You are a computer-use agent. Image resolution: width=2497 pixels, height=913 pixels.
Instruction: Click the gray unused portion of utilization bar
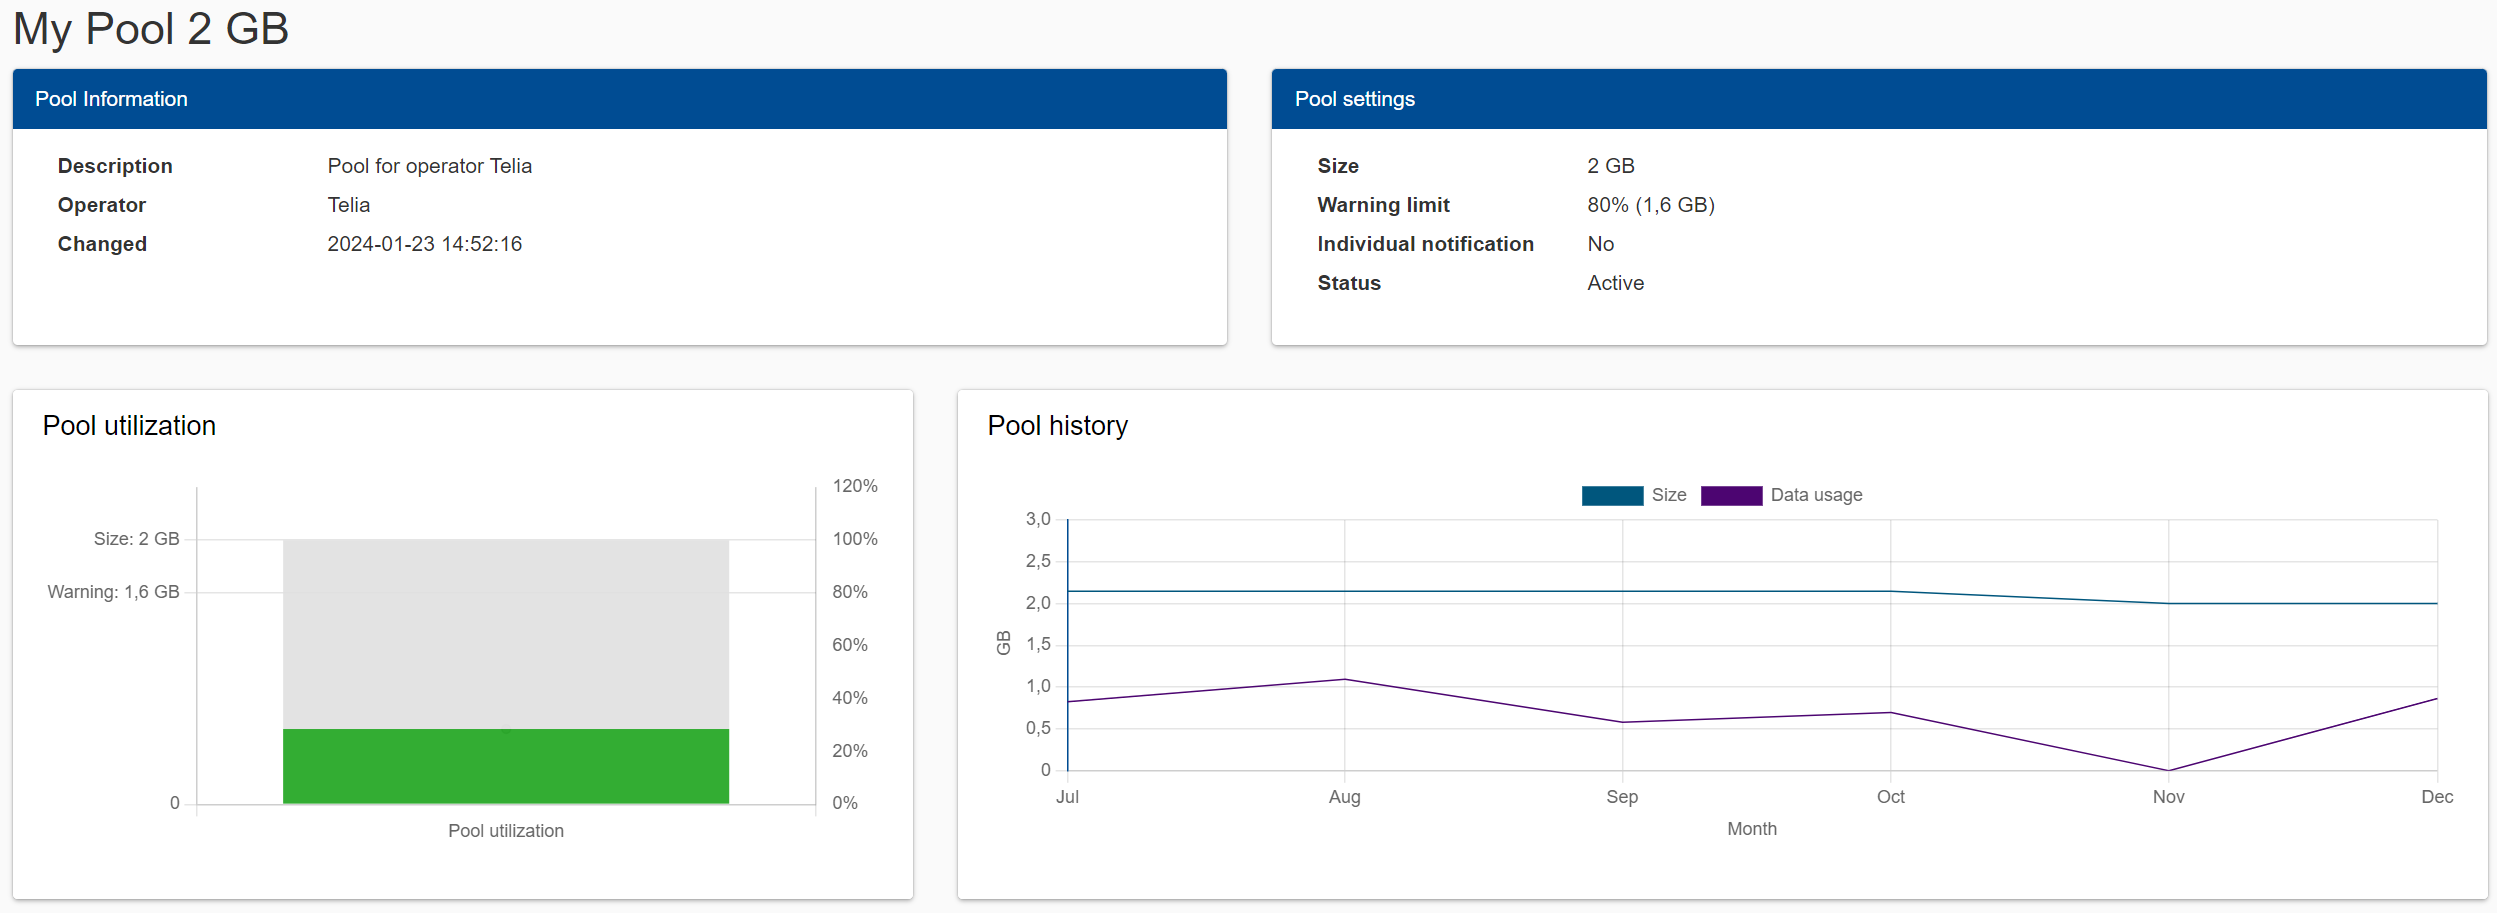[x=506, y=633]
